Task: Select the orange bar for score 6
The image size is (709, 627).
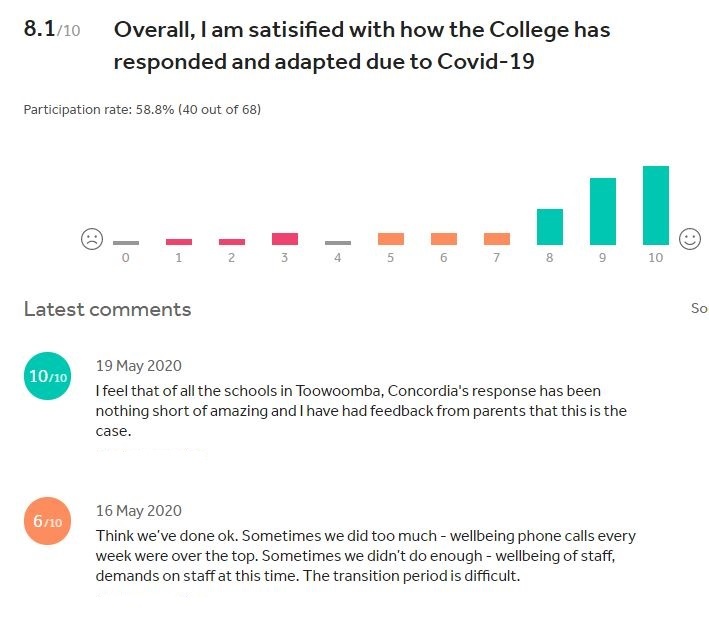Action: (x=444, y=239)
